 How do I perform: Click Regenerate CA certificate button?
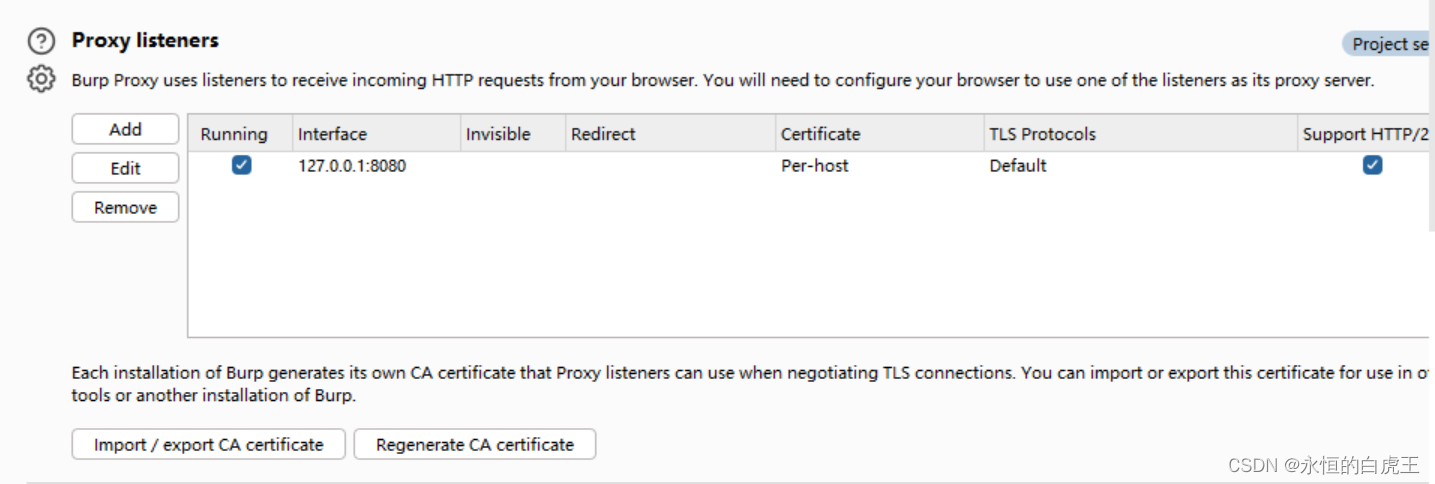[475, 444]
